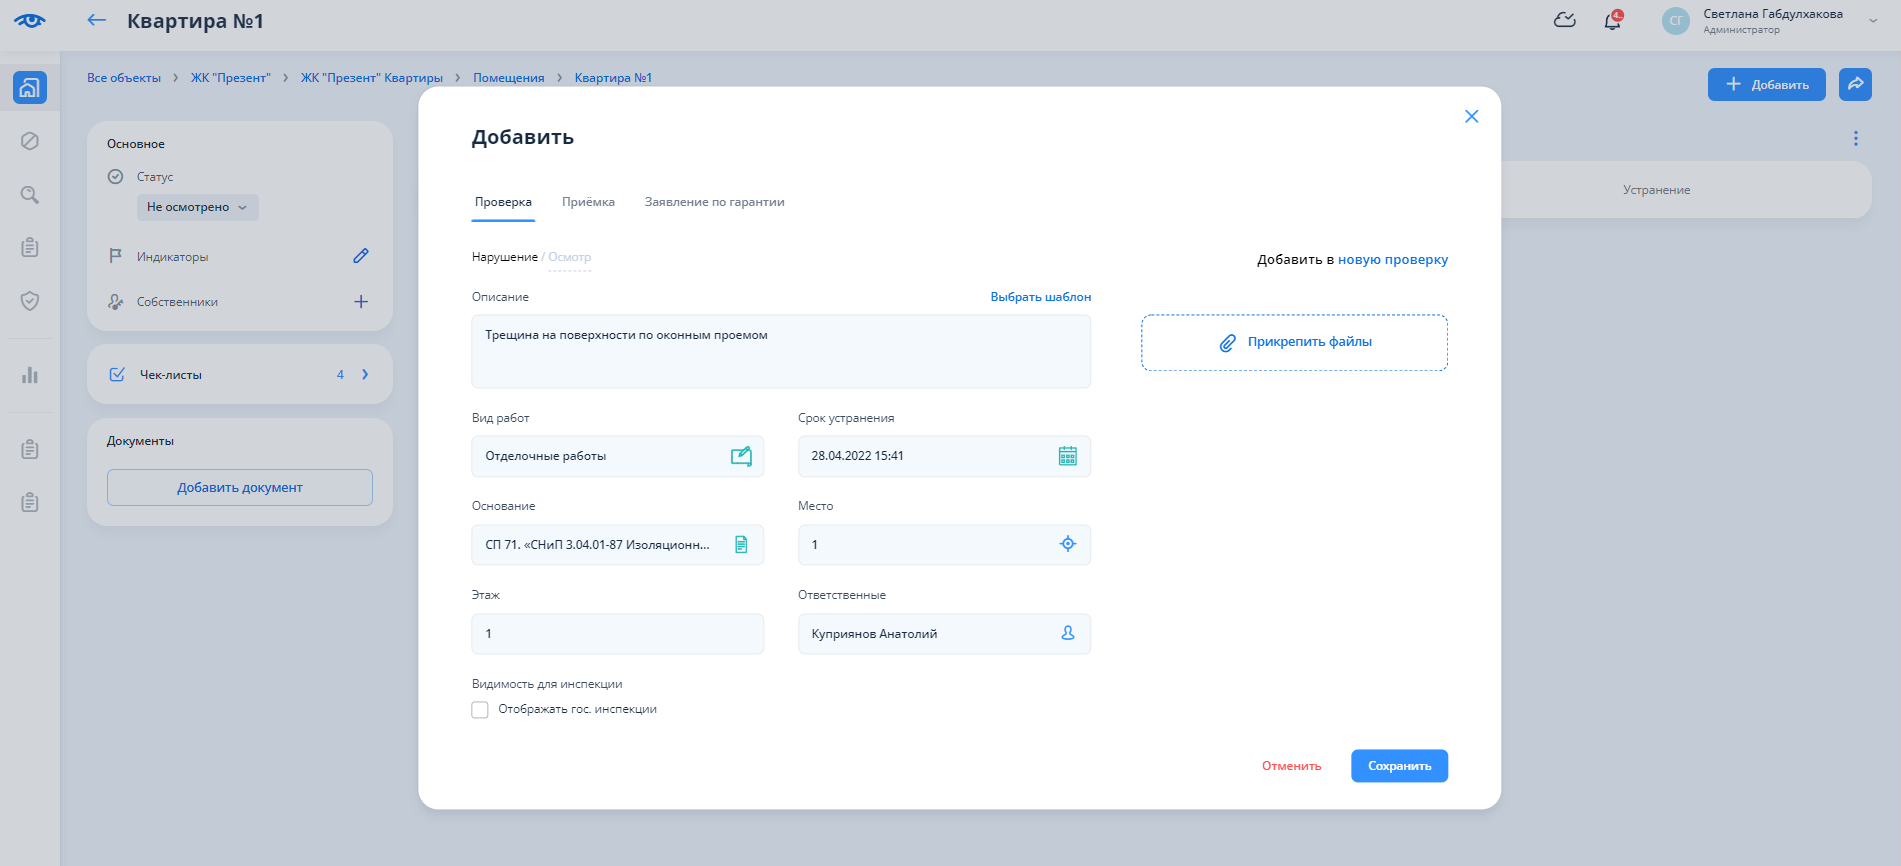Screen dimensions: 1901x866
Task: Click document icon in Основание field
Action: [741, 545]
